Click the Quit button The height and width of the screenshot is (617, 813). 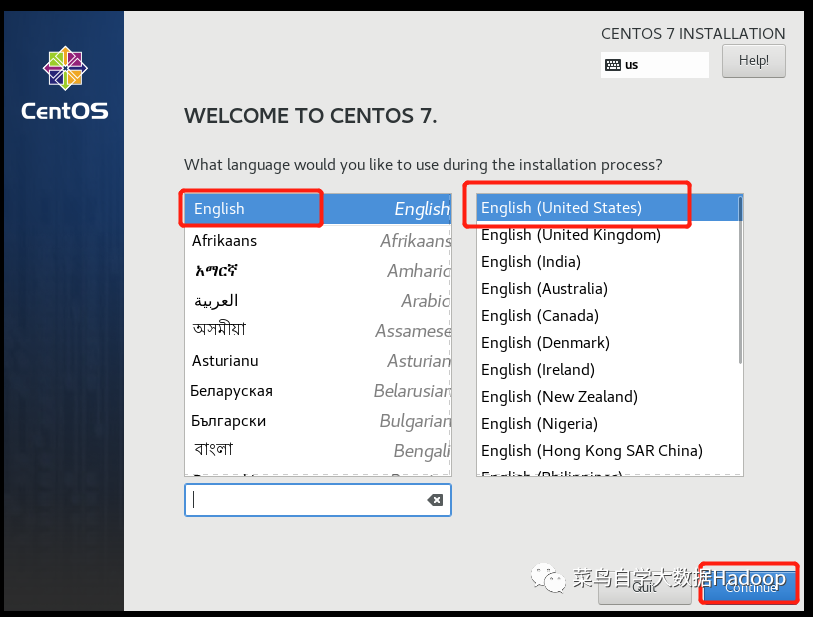[x=644, y=590]
